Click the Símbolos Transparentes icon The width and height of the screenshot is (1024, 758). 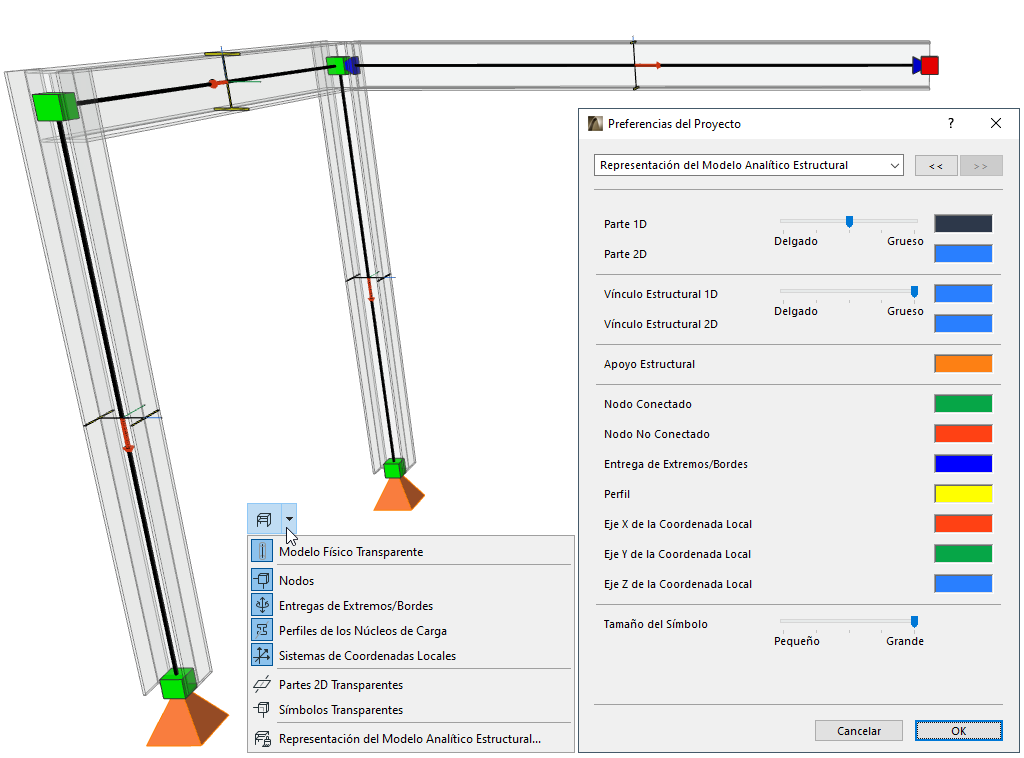pos(262,709)
